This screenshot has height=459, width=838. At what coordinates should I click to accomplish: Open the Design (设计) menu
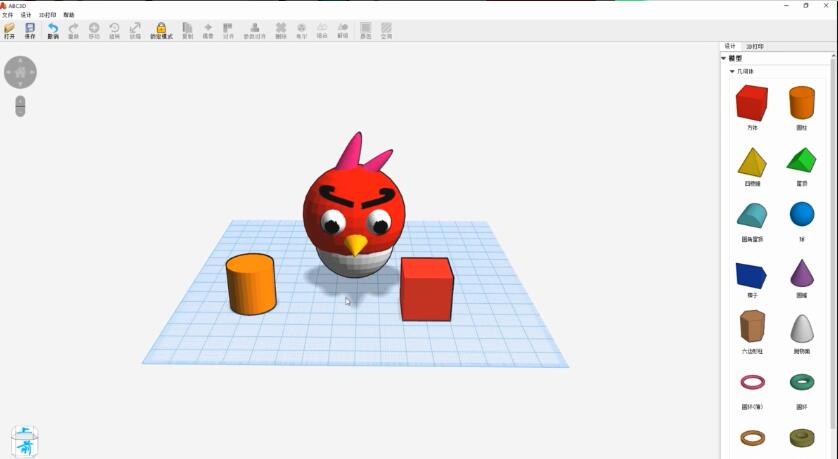(26, 15)
